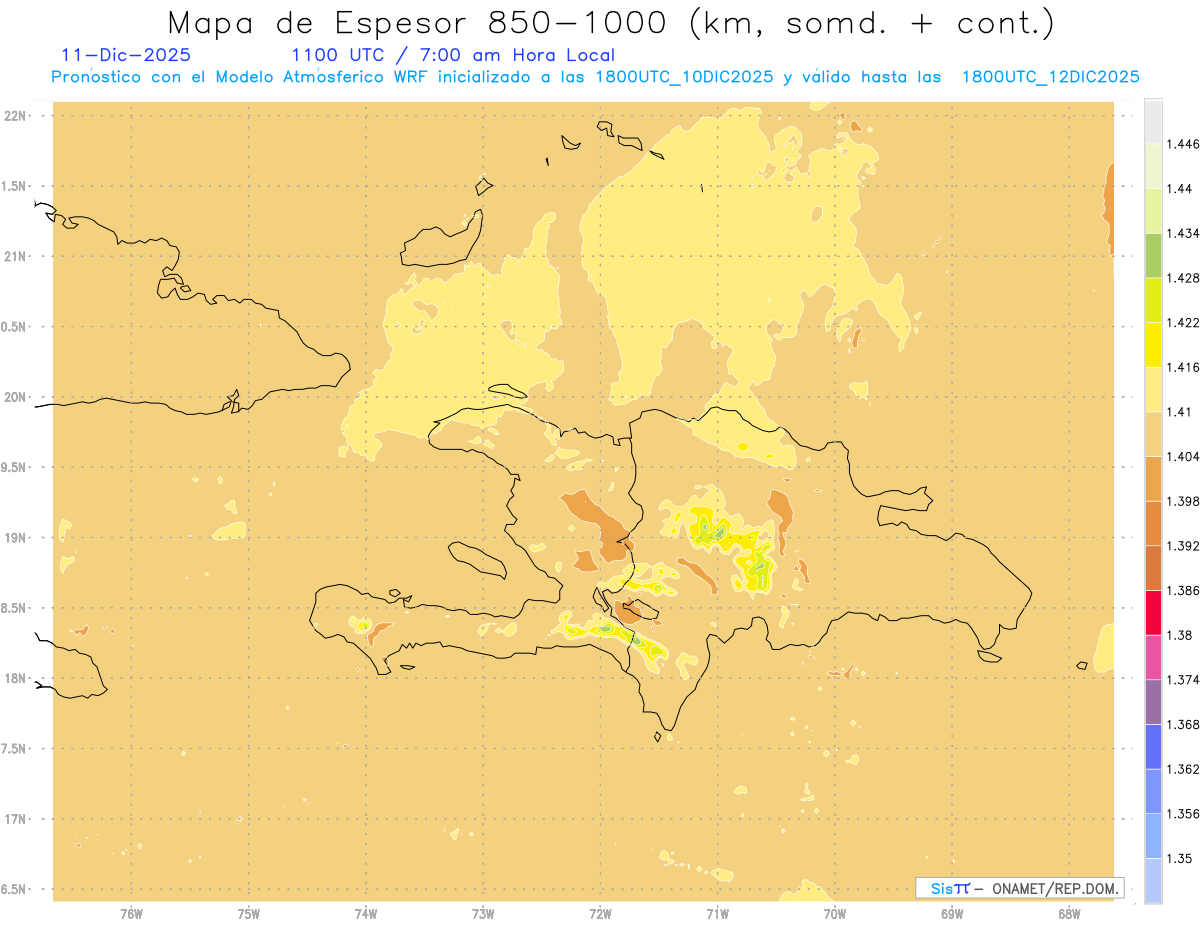Screen dimensions: 1200x927
Task: Click the 18N latitude axis label
Action: pos(16,678)
